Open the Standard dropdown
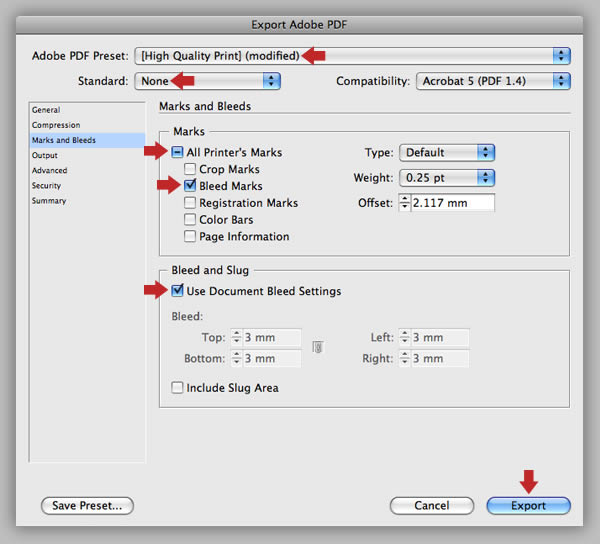 pyautogui.click(x=207, y=81)
